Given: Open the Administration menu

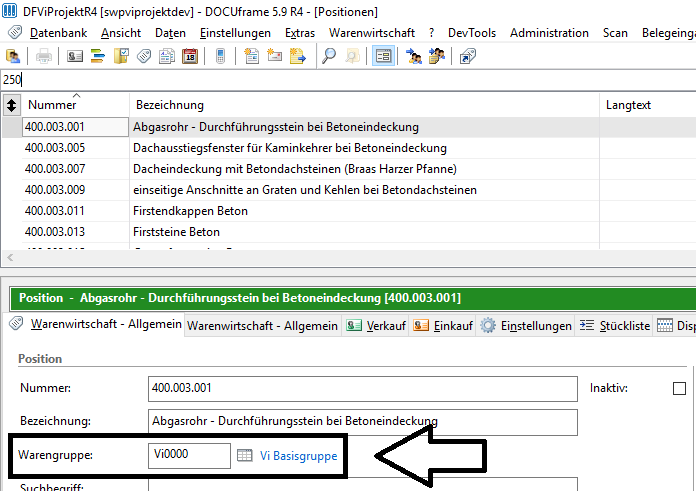Looking at the screenshot, I should point(549,33).
